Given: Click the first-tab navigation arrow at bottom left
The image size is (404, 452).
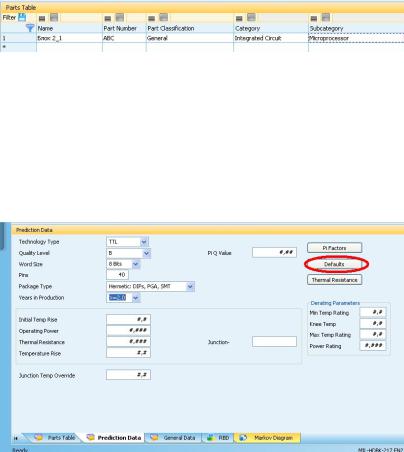Looking at the screenshot, I should tap(16, 438).
